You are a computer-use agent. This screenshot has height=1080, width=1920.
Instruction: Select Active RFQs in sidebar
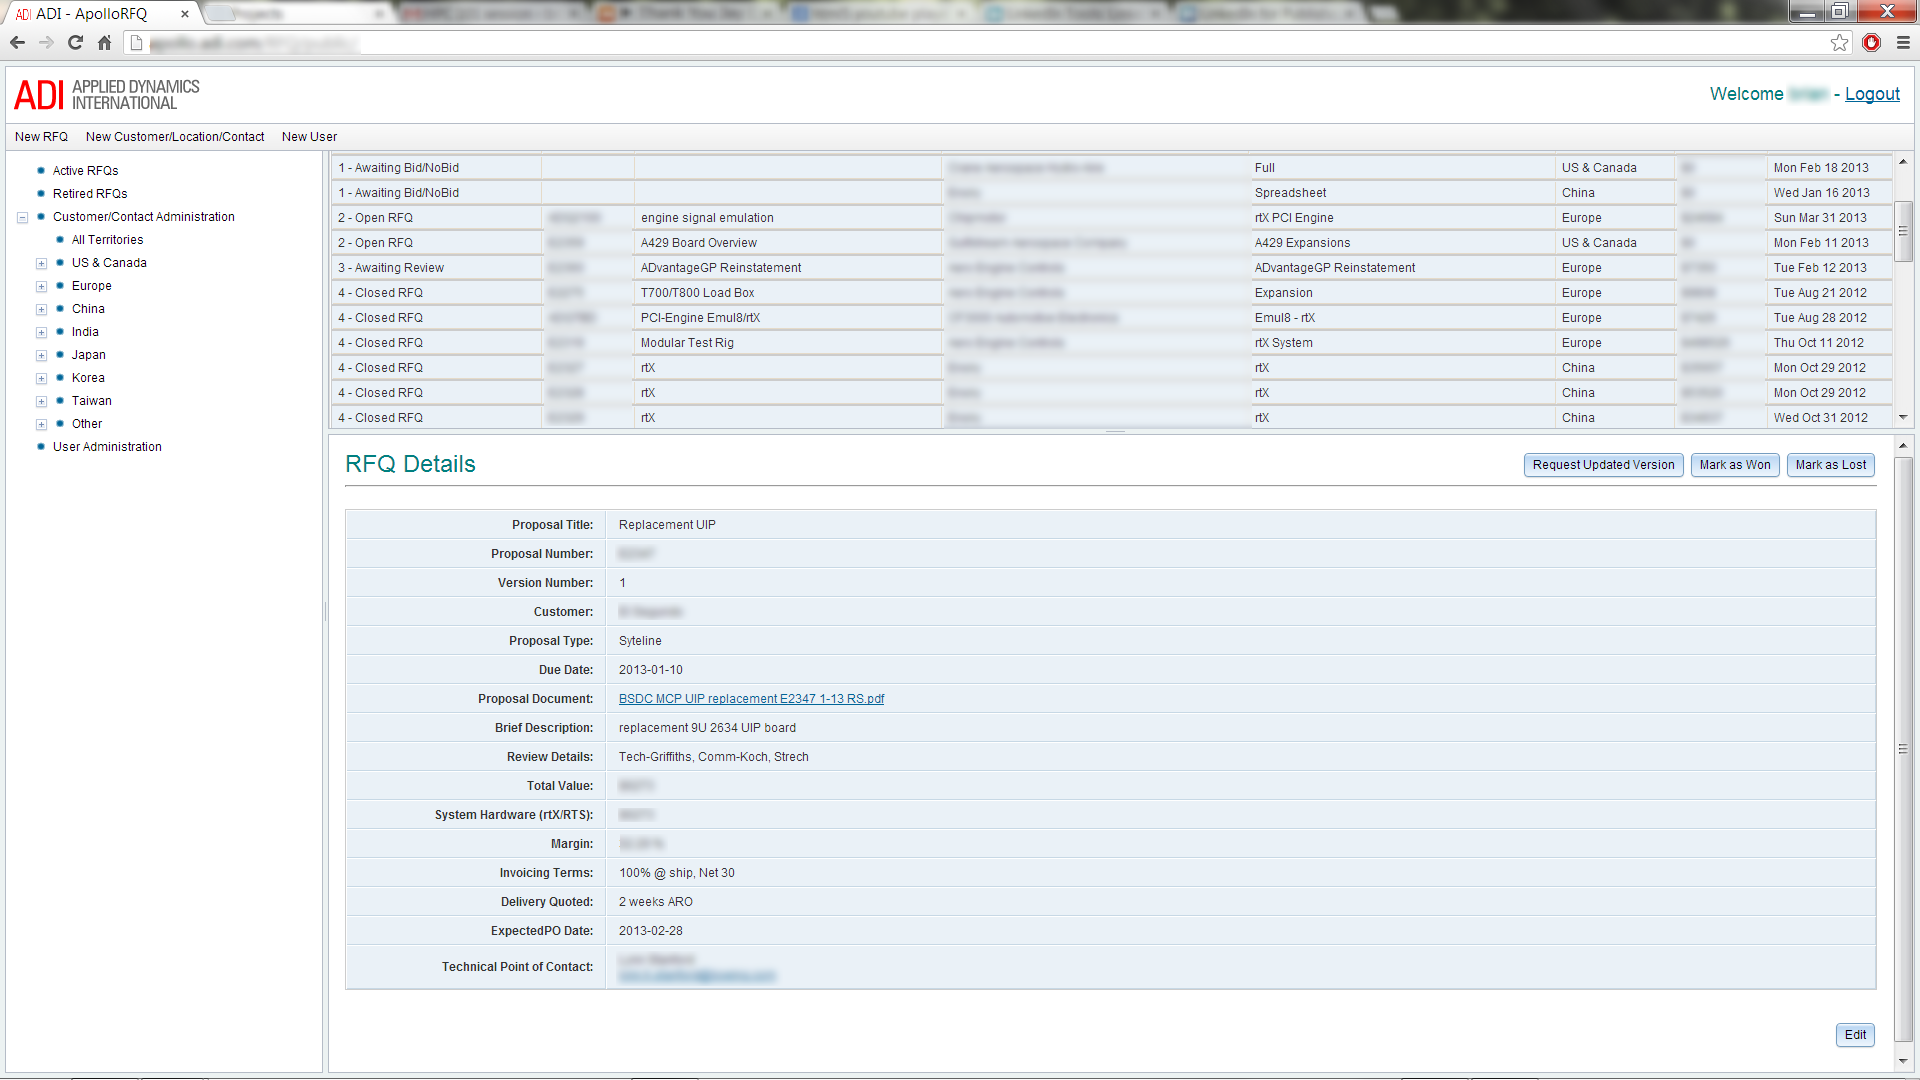click(x=85, y=171)
